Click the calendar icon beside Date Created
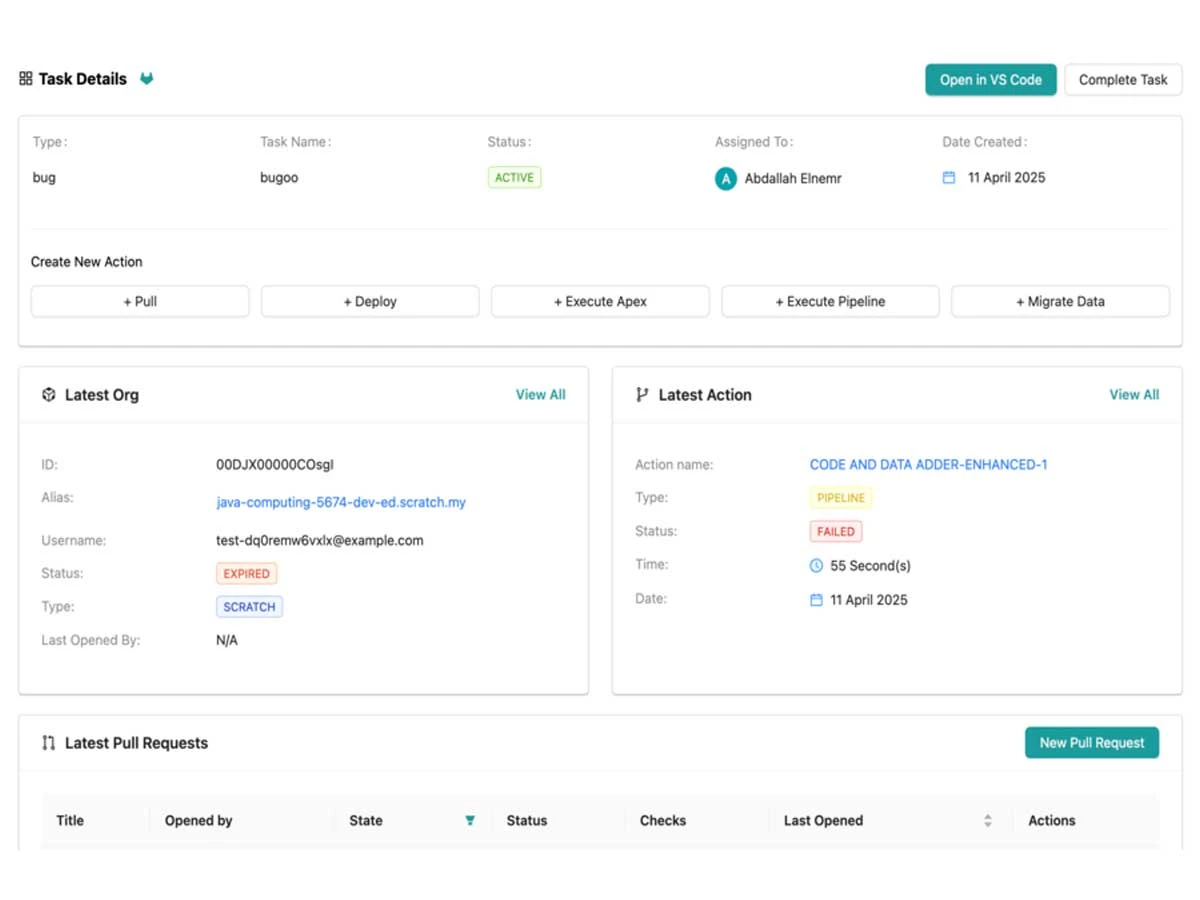1200x900 pixels. tap(949, 178)
